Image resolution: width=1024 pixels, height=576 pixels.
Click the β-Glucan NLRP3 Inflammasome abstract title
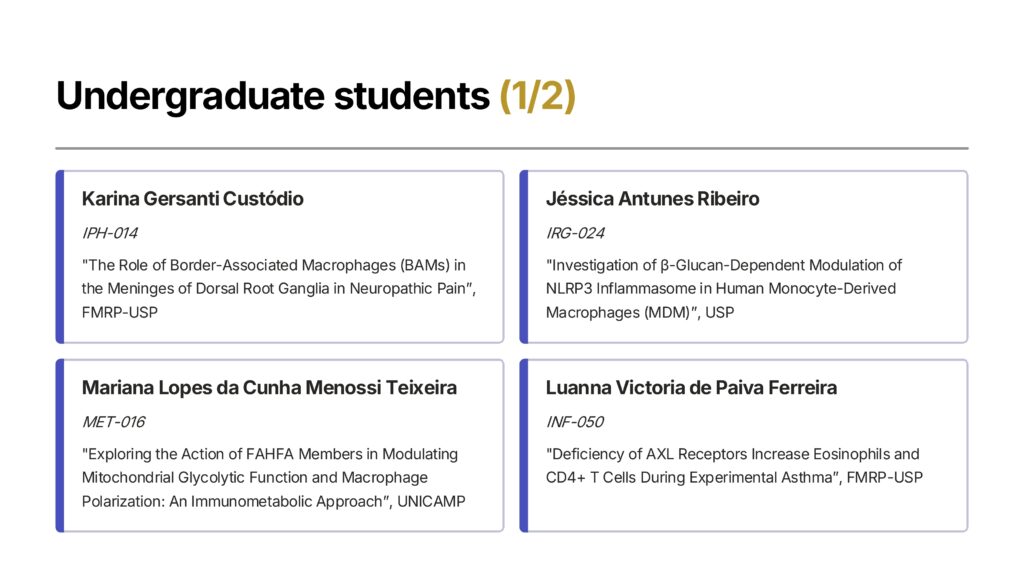coord(724,289)
